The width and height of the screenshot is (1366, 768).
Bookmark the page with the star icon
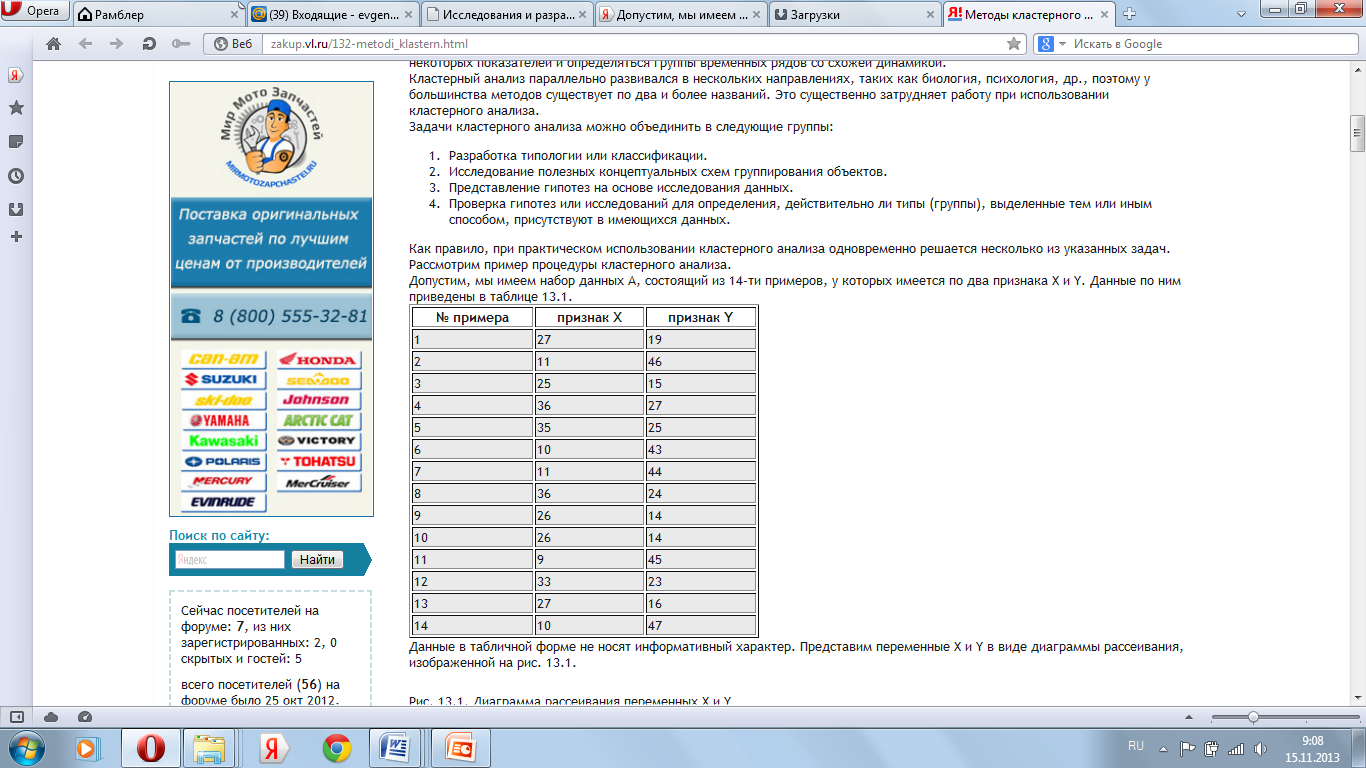[1013, 44]
